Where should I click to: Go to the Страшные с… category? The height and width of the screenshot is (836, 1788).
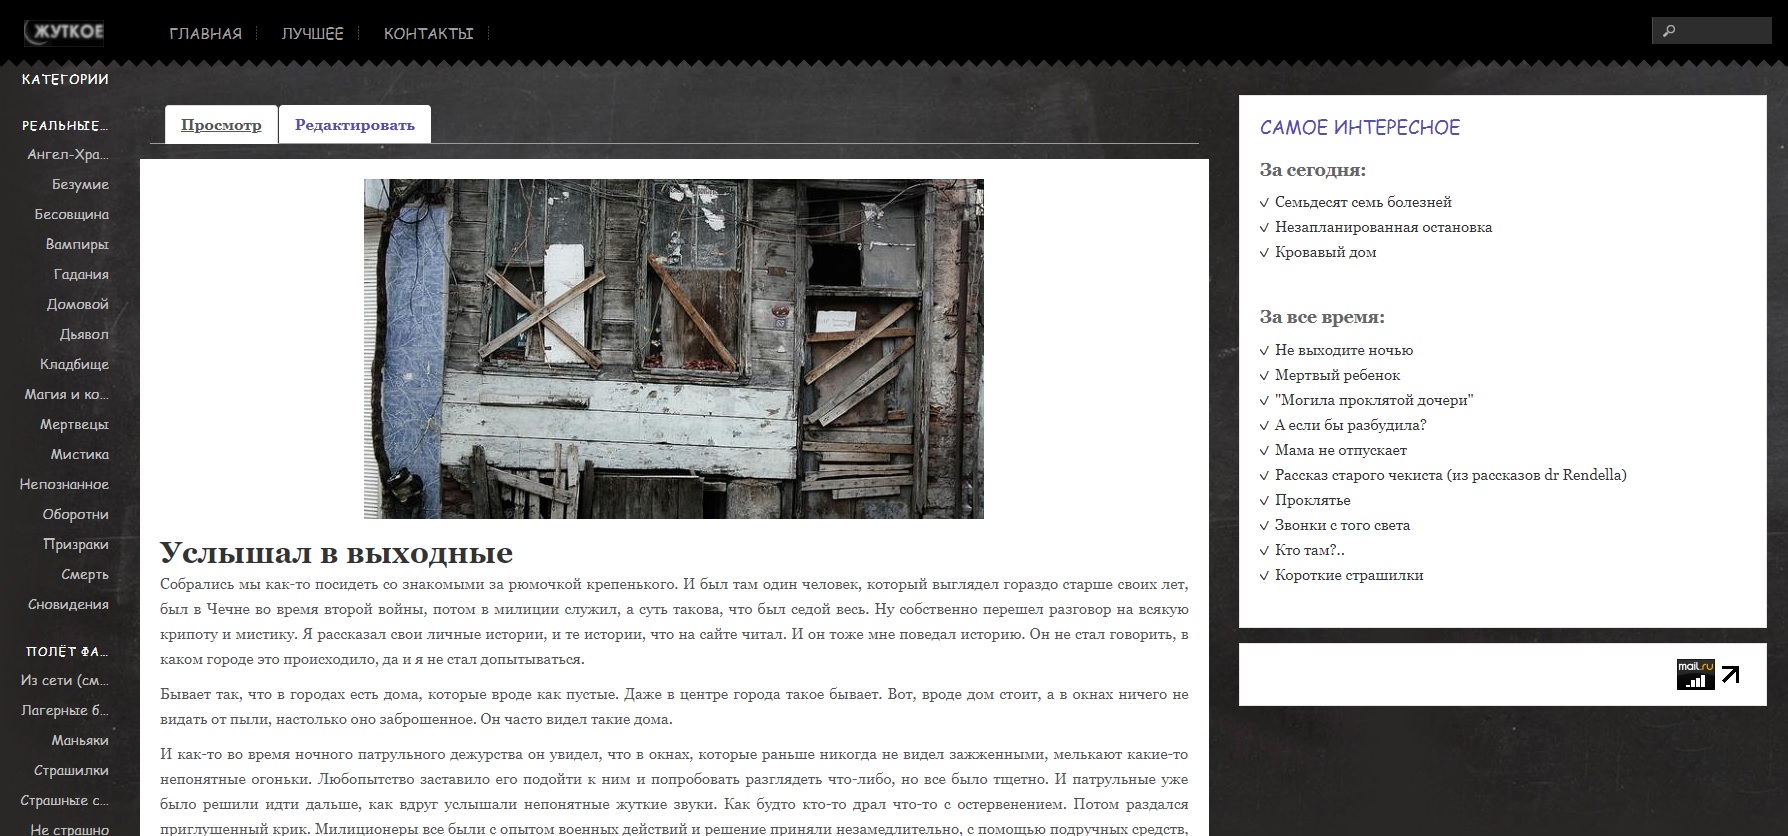pos(65,800)
